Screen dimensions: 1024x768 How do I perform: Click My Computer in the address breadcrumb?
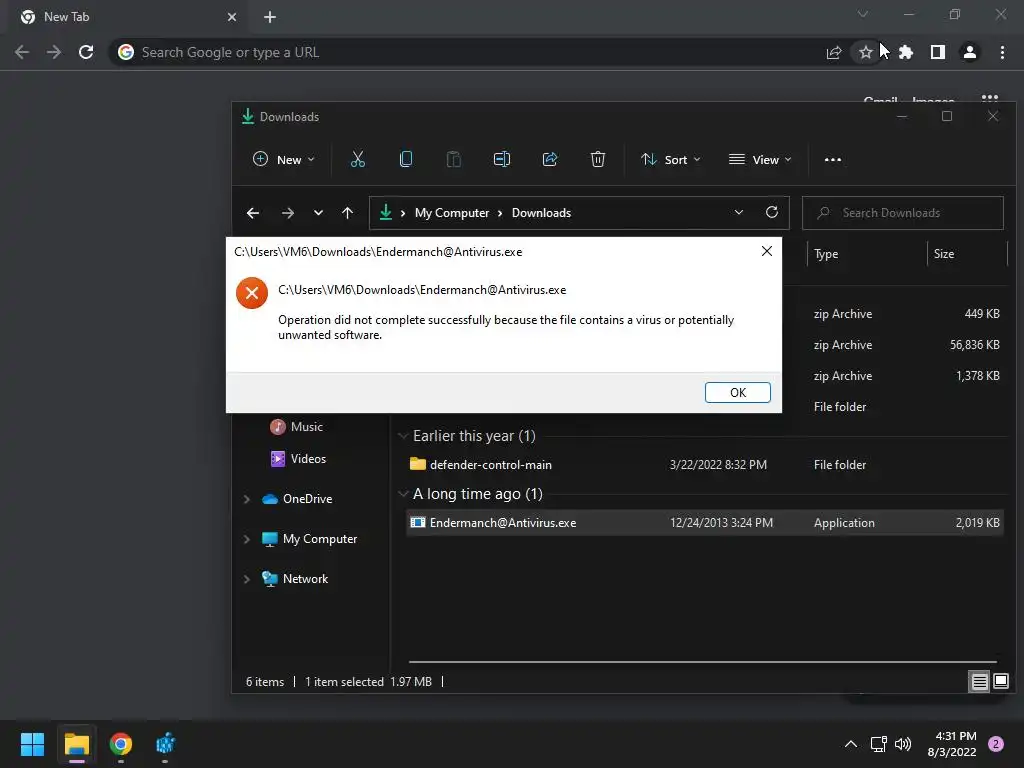(452, 213)
